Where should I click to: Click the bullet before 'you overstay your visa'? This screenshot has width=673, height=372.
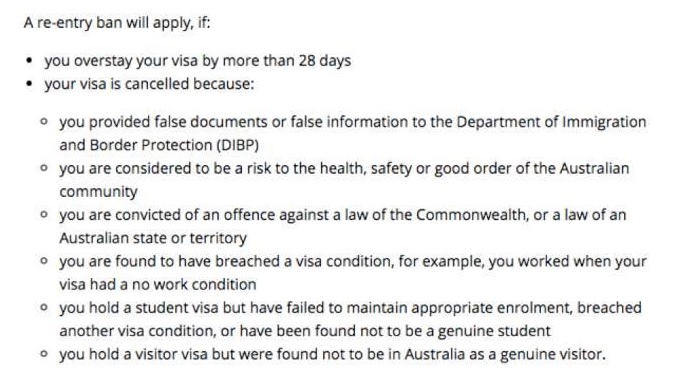[x=29, y=61]
